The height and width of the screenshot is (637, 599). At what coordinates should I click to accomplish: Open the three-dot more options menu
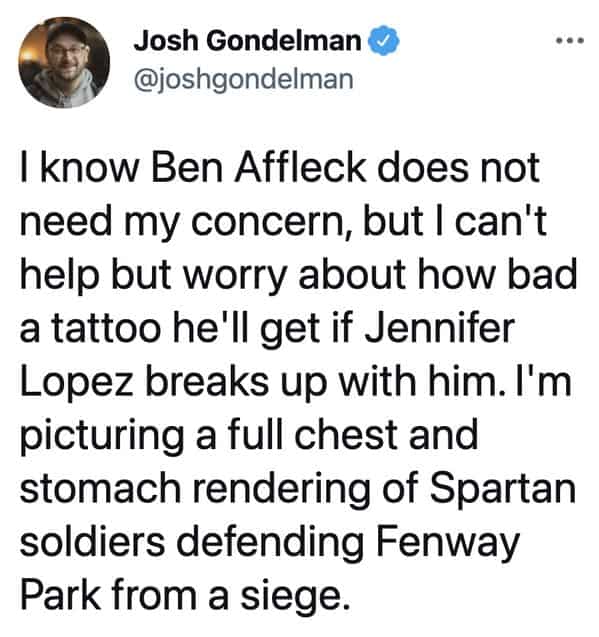[x=571, y=41]
